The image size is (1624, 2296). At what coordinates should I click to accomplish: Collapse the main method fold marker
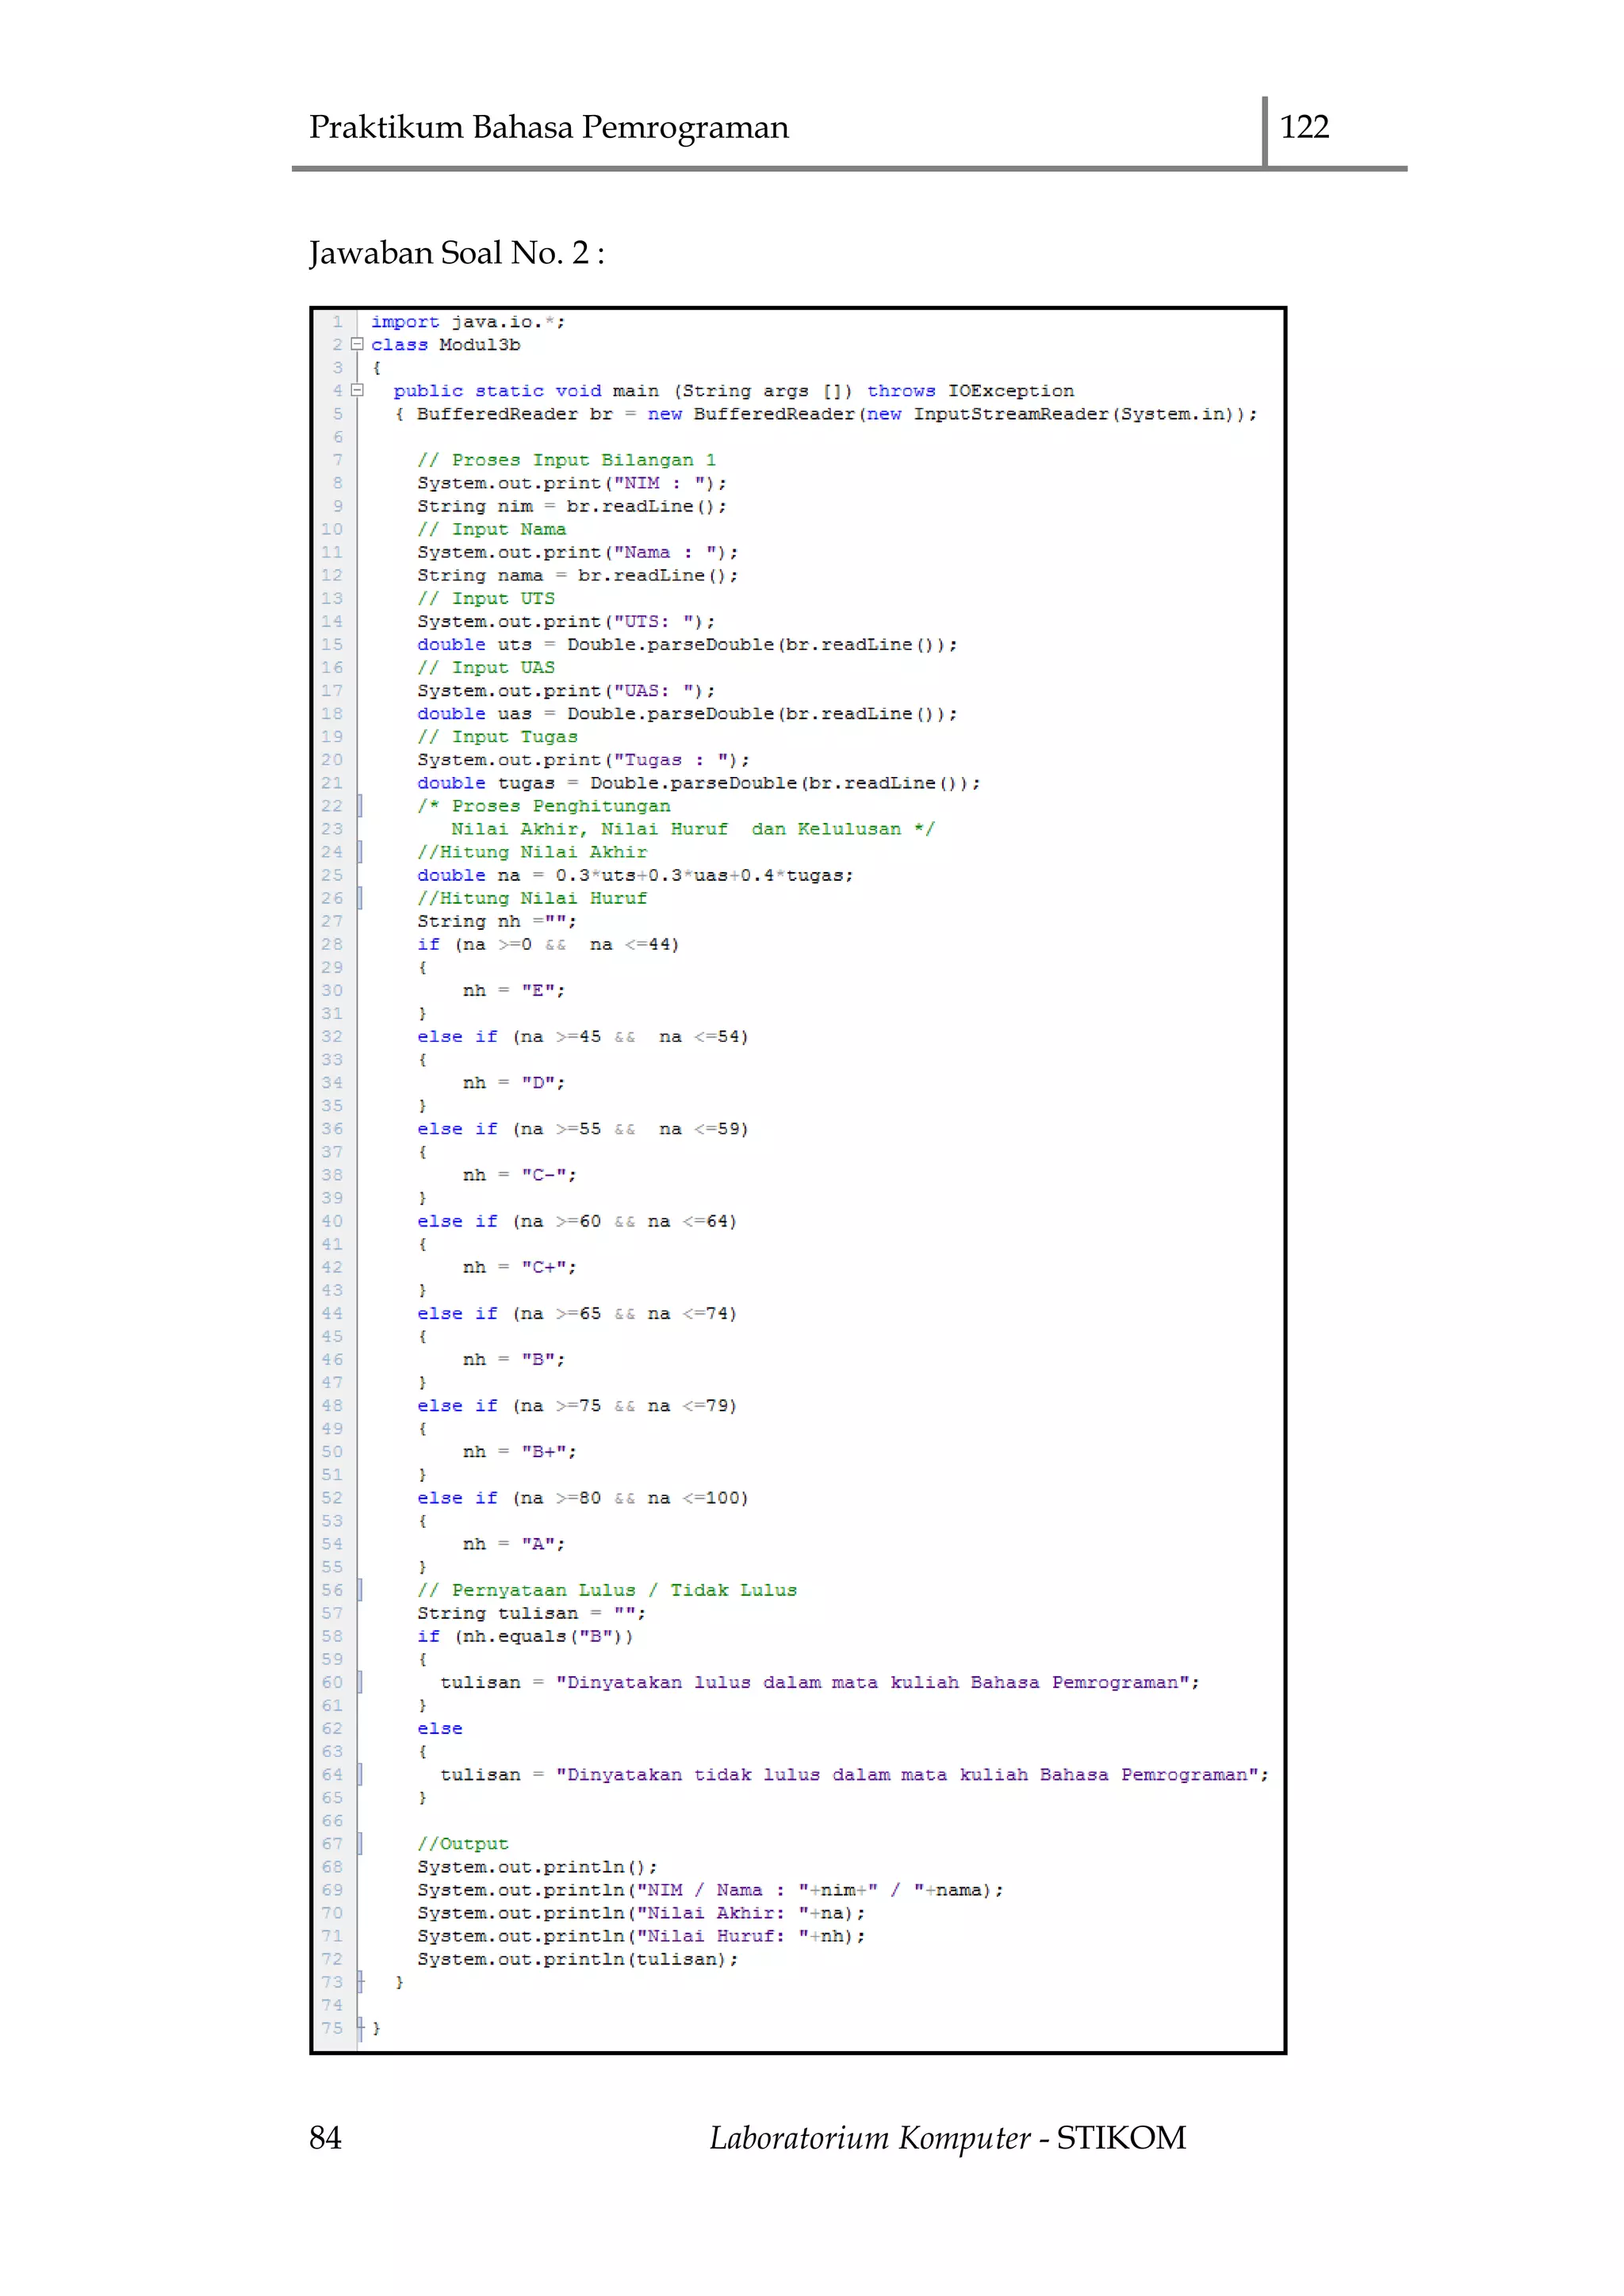[357, 390]
